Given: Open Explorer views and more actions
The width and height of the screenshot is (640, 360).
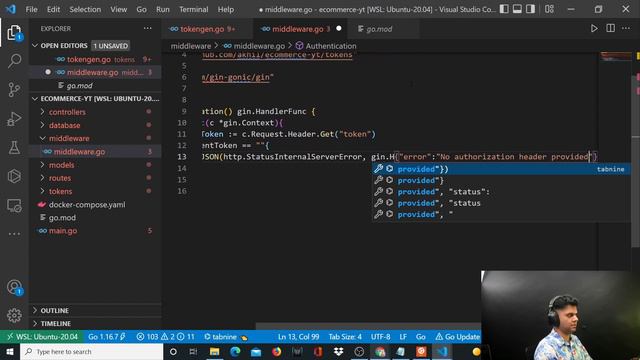Looking at the screenshot, I should click(147, 28).
